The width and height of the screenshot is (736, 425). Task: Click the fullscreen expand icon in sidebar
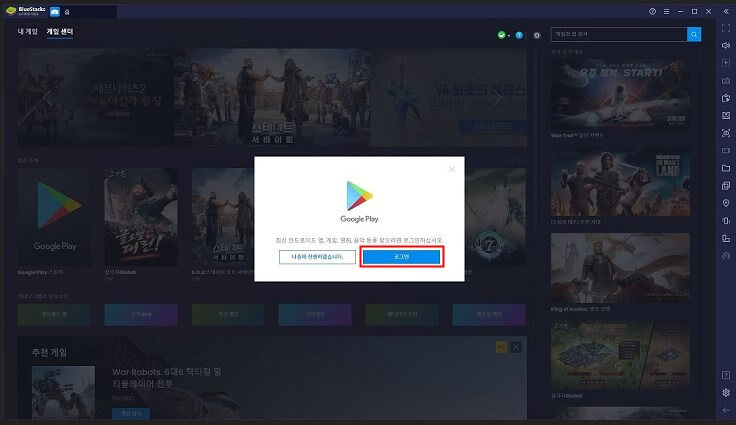[x=726, y=28]
